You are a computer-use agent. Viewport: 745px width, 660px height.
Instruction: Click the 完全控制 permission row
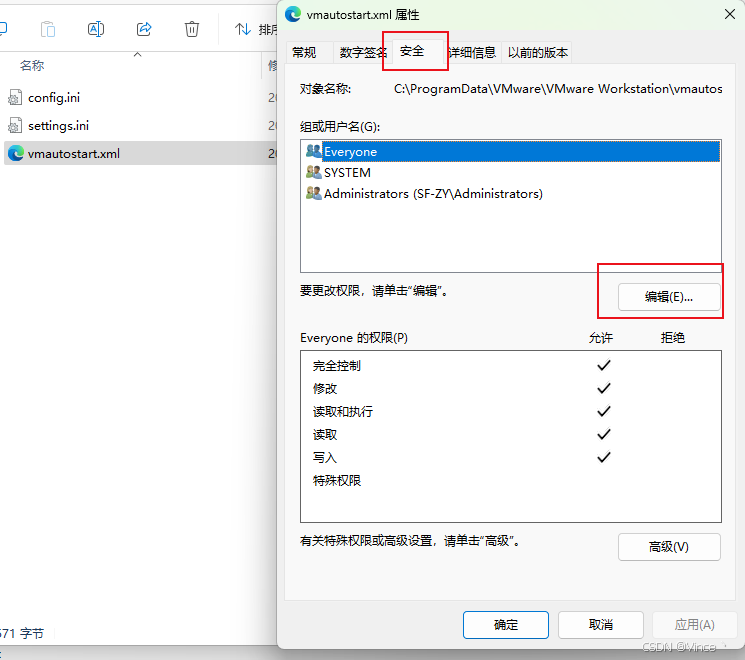pyautogui.click(x=511, y=366)
